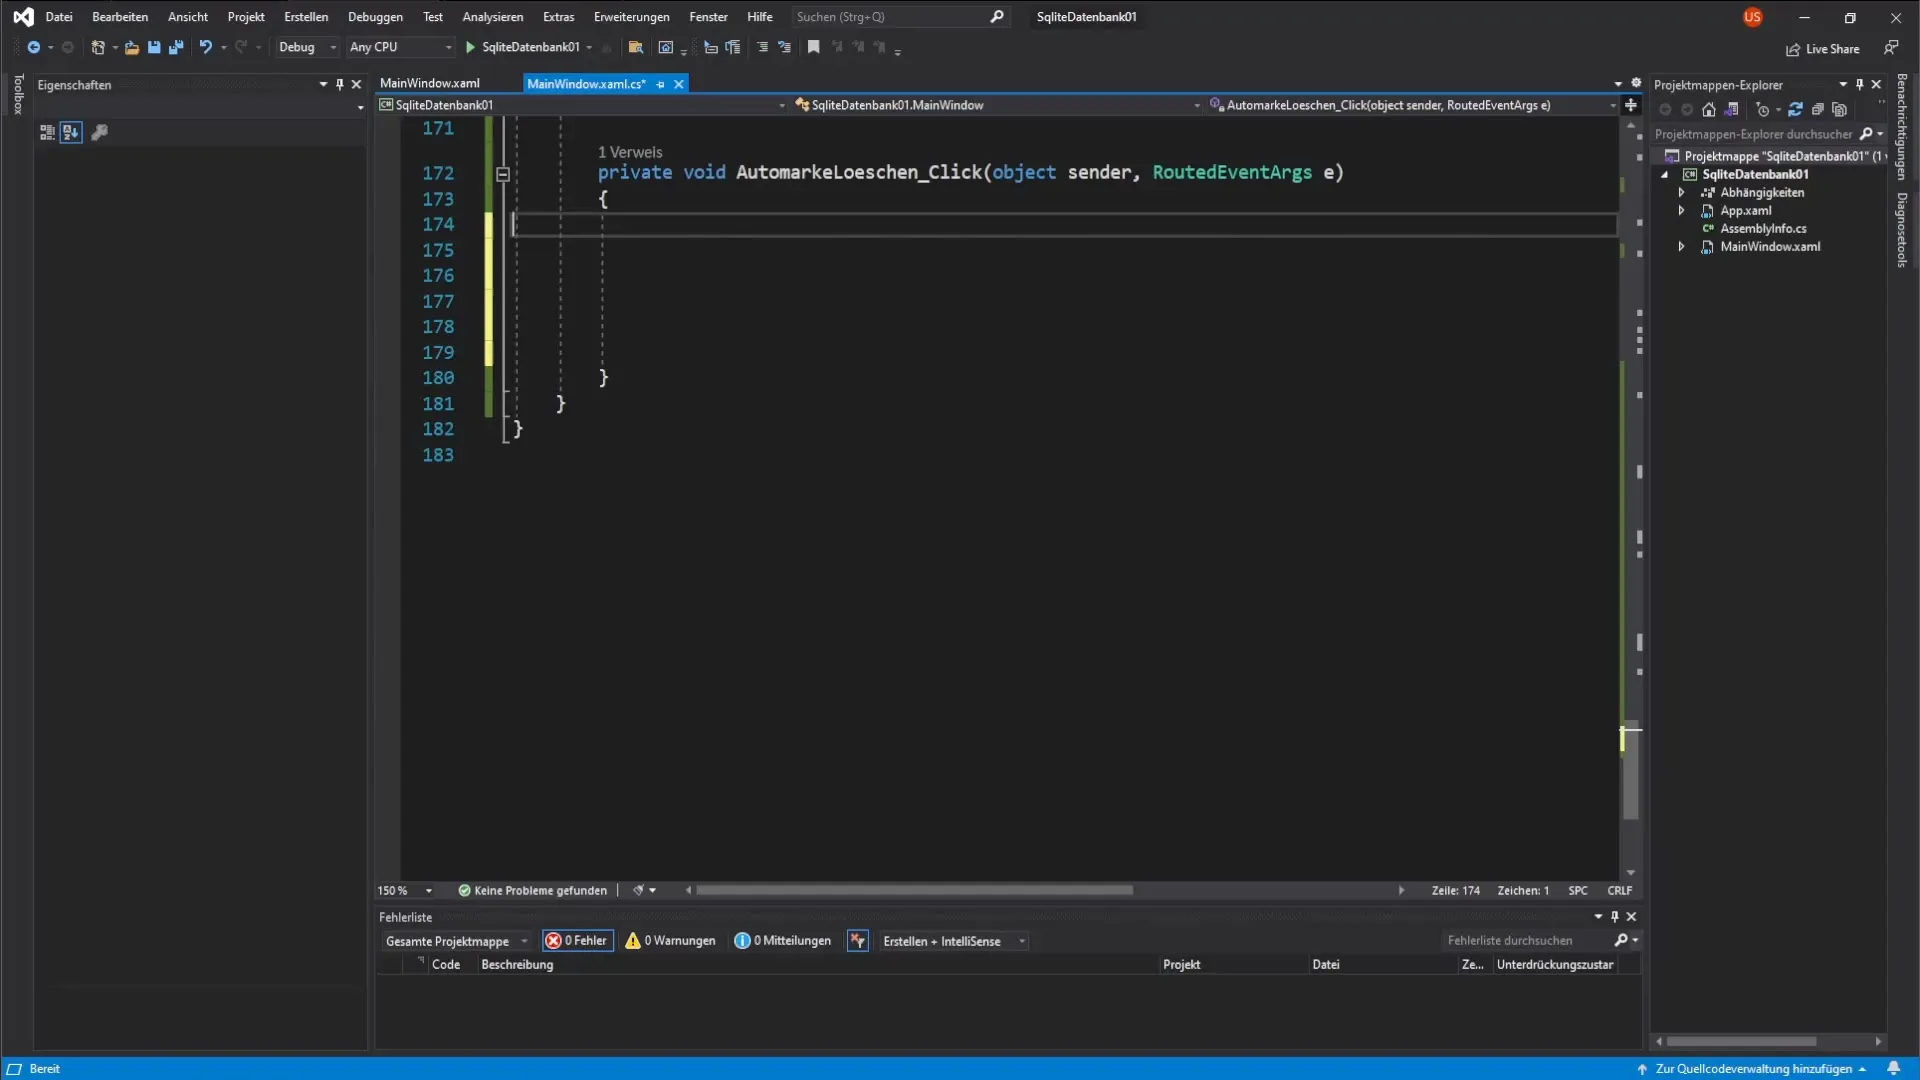Click the horizontal scrollbar of the code editor
This screenshot has height=1080, width=1920.
(914, 891)
